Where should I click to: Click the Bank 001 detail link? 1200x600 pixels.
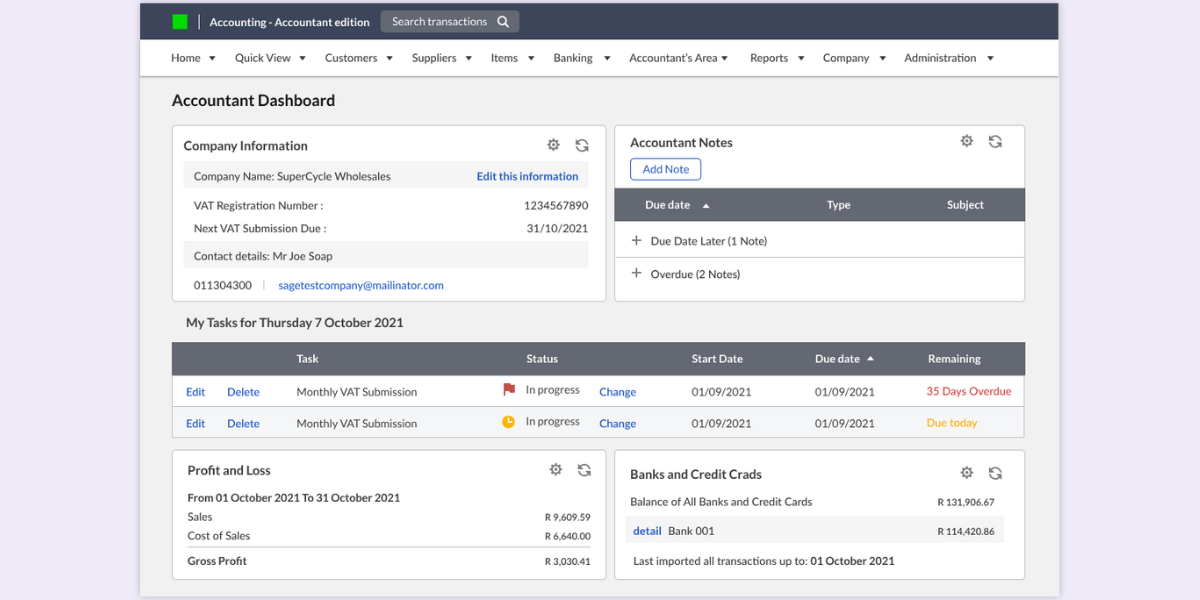pos(647,530)
